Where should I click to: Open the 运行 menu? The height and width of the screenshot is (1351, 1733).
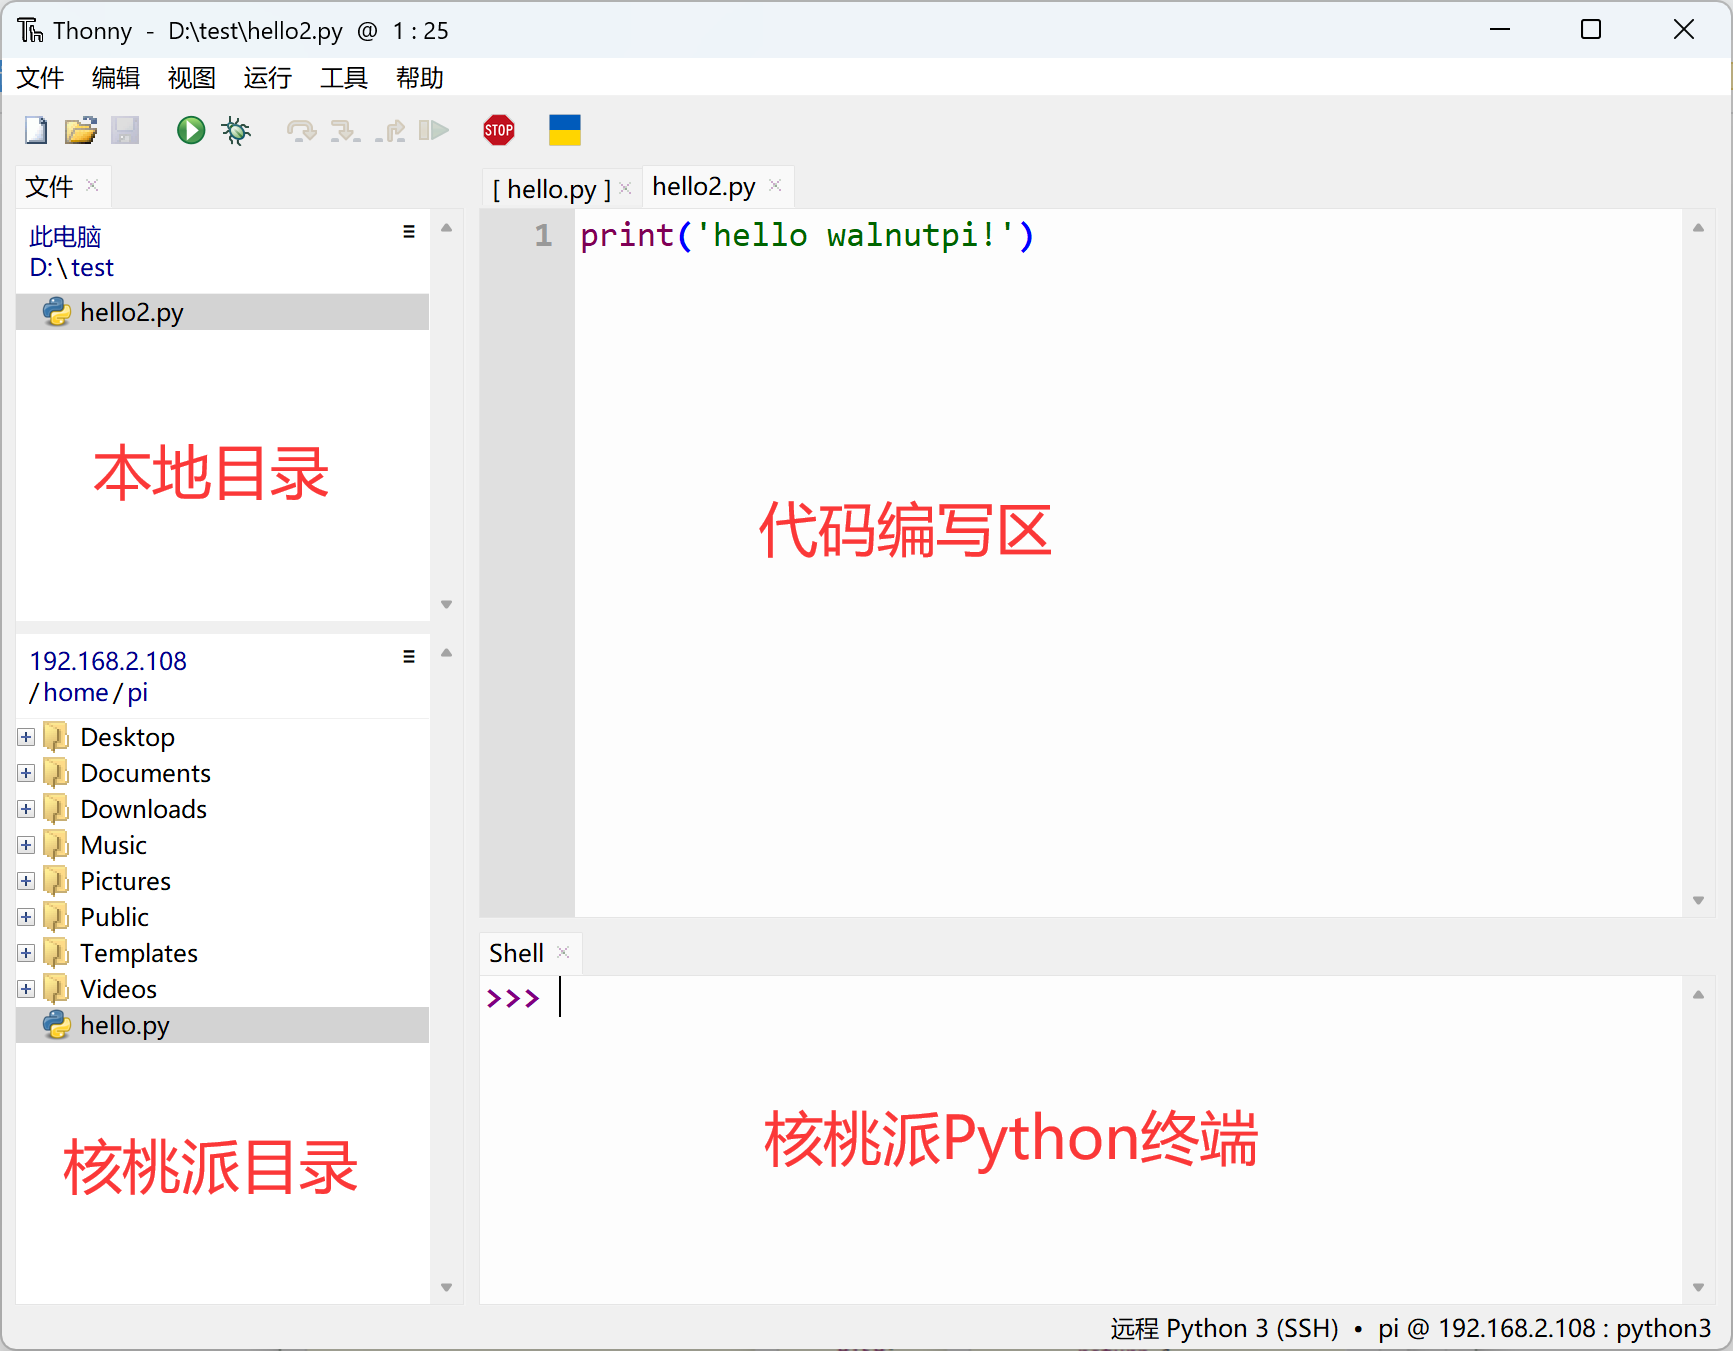coord(268,78)
